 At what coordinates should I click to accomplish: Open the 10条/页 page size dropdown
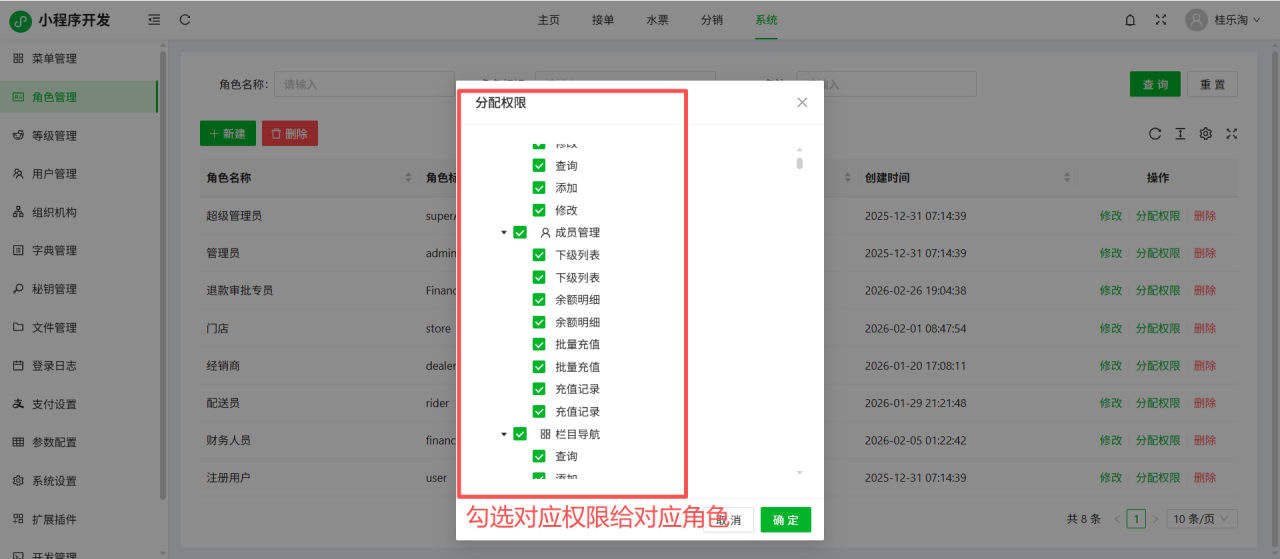1204,519
